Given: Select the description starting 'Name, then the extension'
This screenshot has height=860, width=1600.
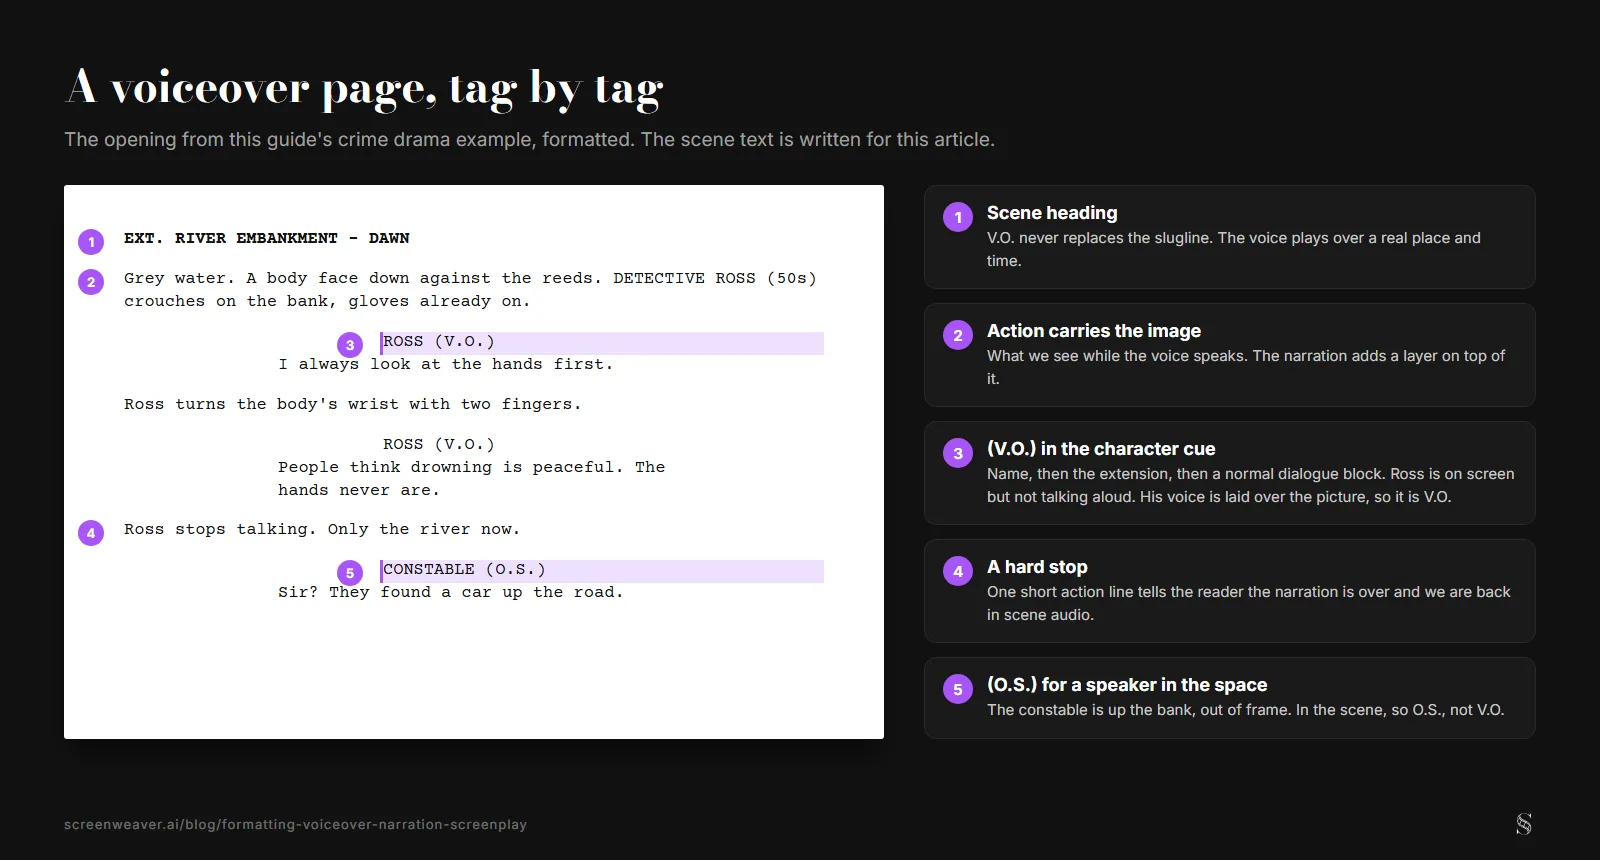Looking at the screenshot, I should click(1251, 485).
